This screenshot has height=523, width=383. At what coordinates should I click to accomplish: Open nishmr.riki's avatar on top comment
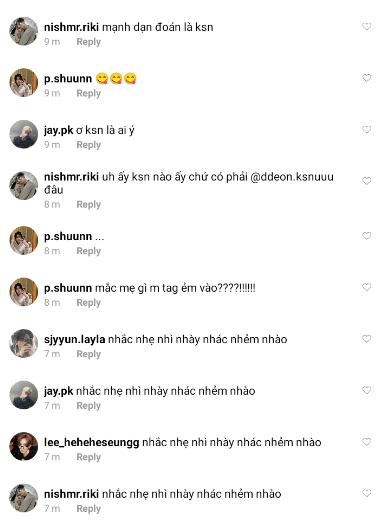[x=23, y=31]
